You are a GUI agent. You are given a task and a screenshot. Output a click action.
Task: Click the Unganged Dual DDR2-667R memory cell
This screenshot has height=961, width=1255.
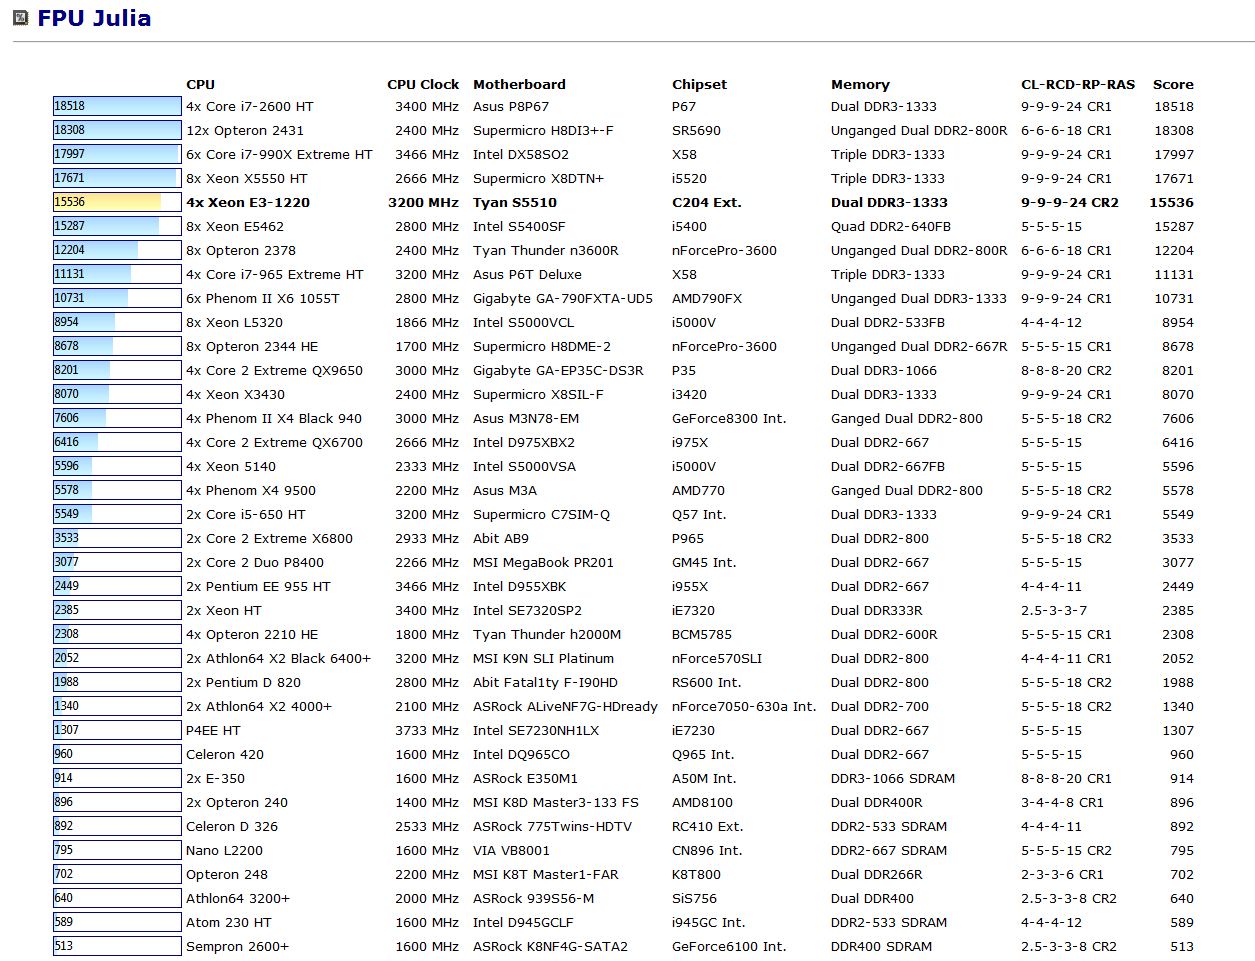click(x=919, y=346)
